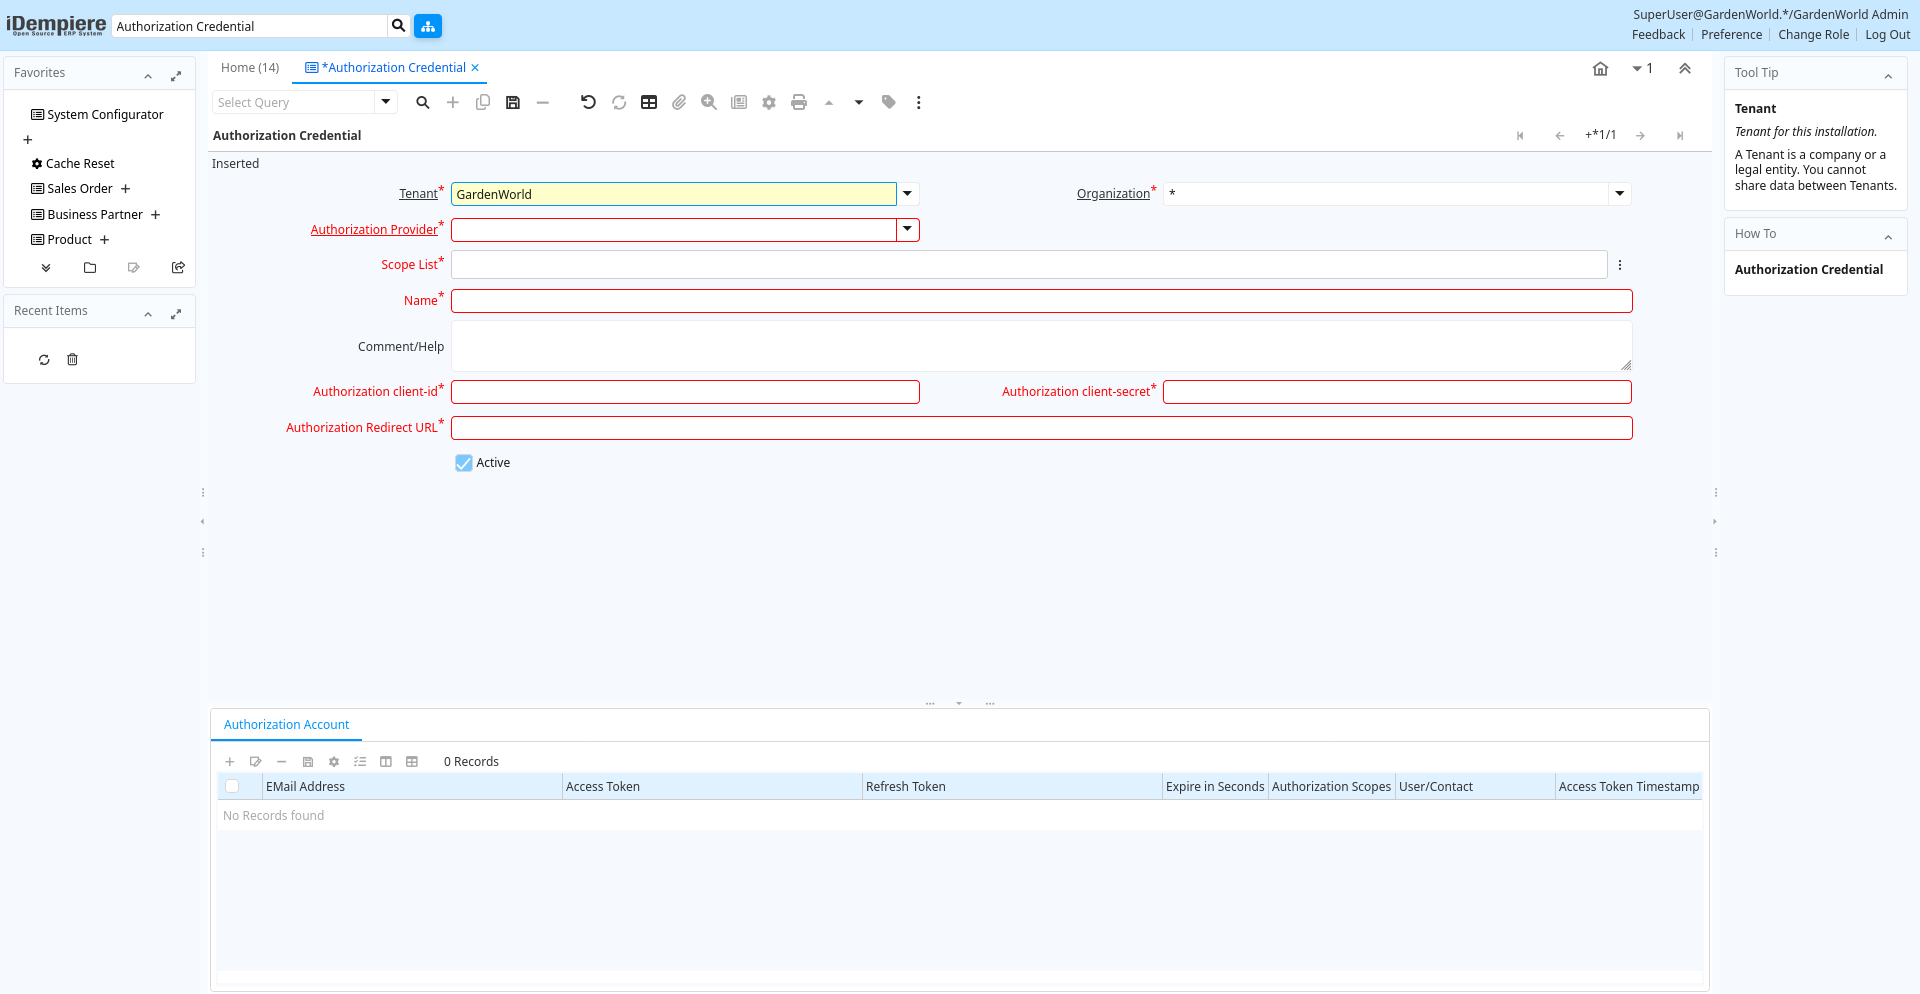Screen dimensions: 1920x994
Task: Click the Home icon at top right
Action: pos(1600,69)
